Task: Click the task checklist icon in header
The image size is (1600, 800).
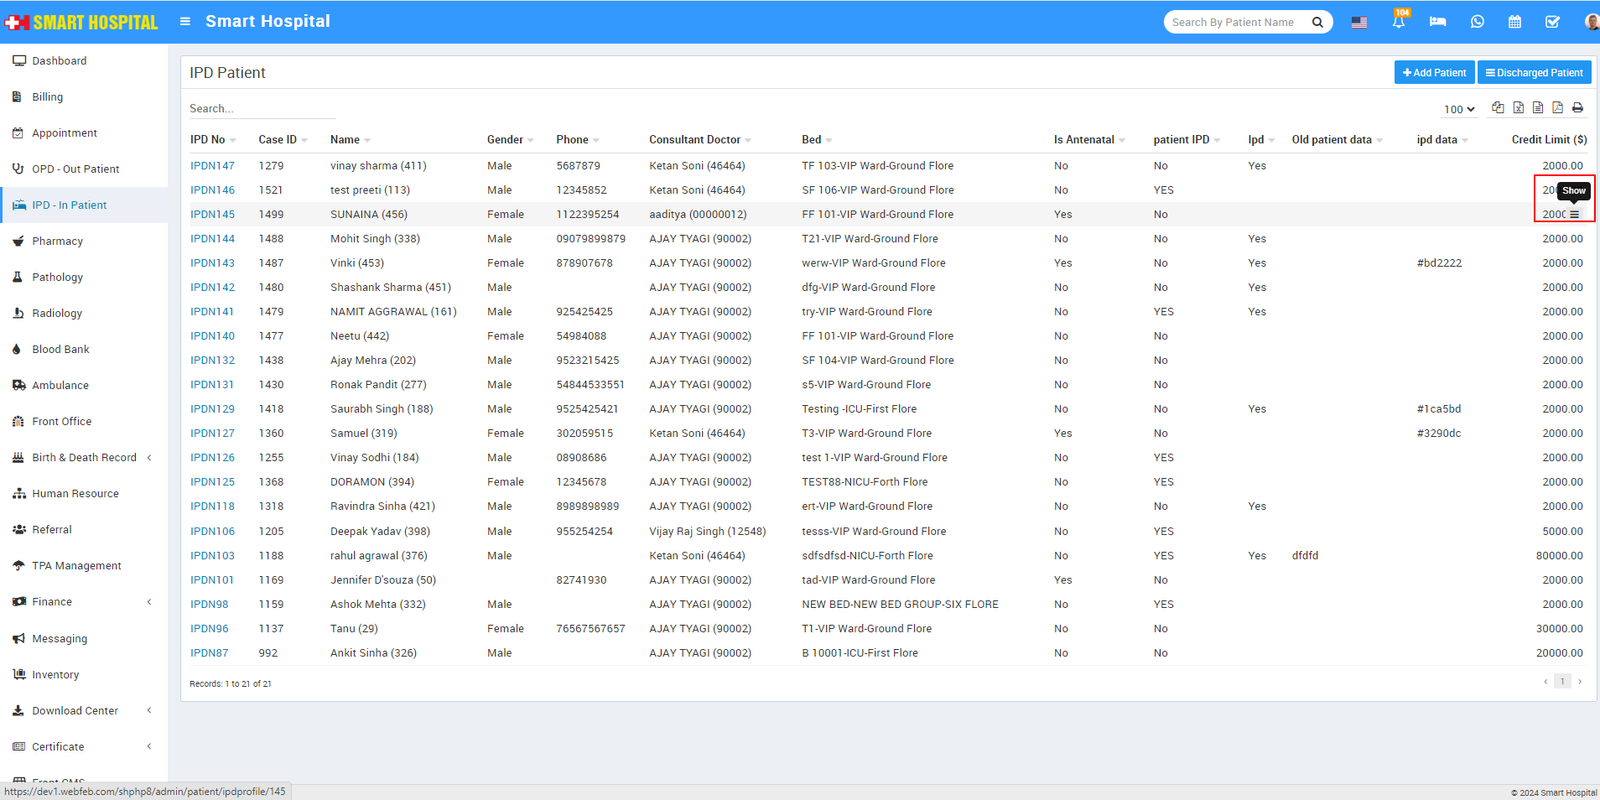Action: coord(1552,22)
